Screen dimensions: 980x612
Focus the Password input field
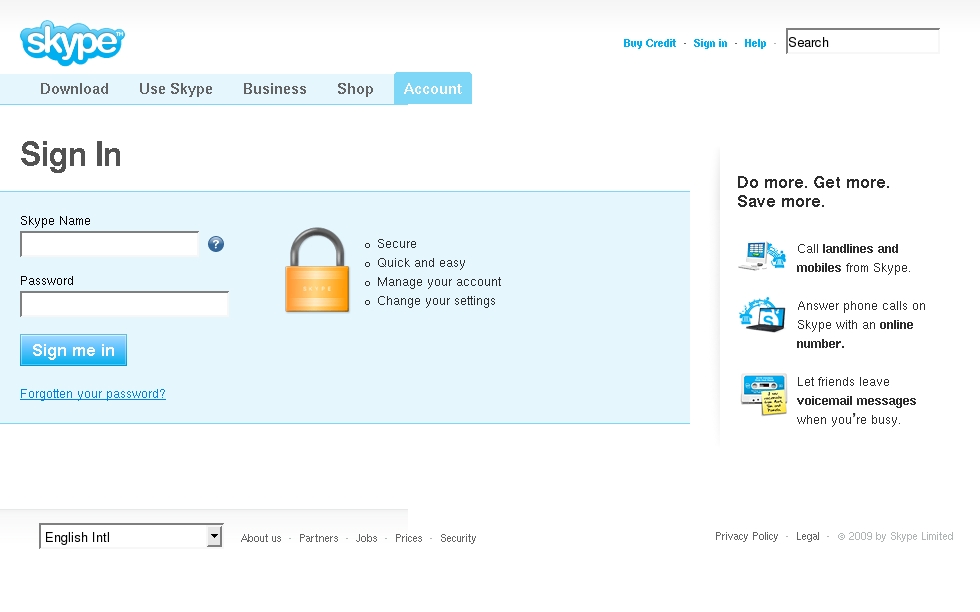coord(124,304)
